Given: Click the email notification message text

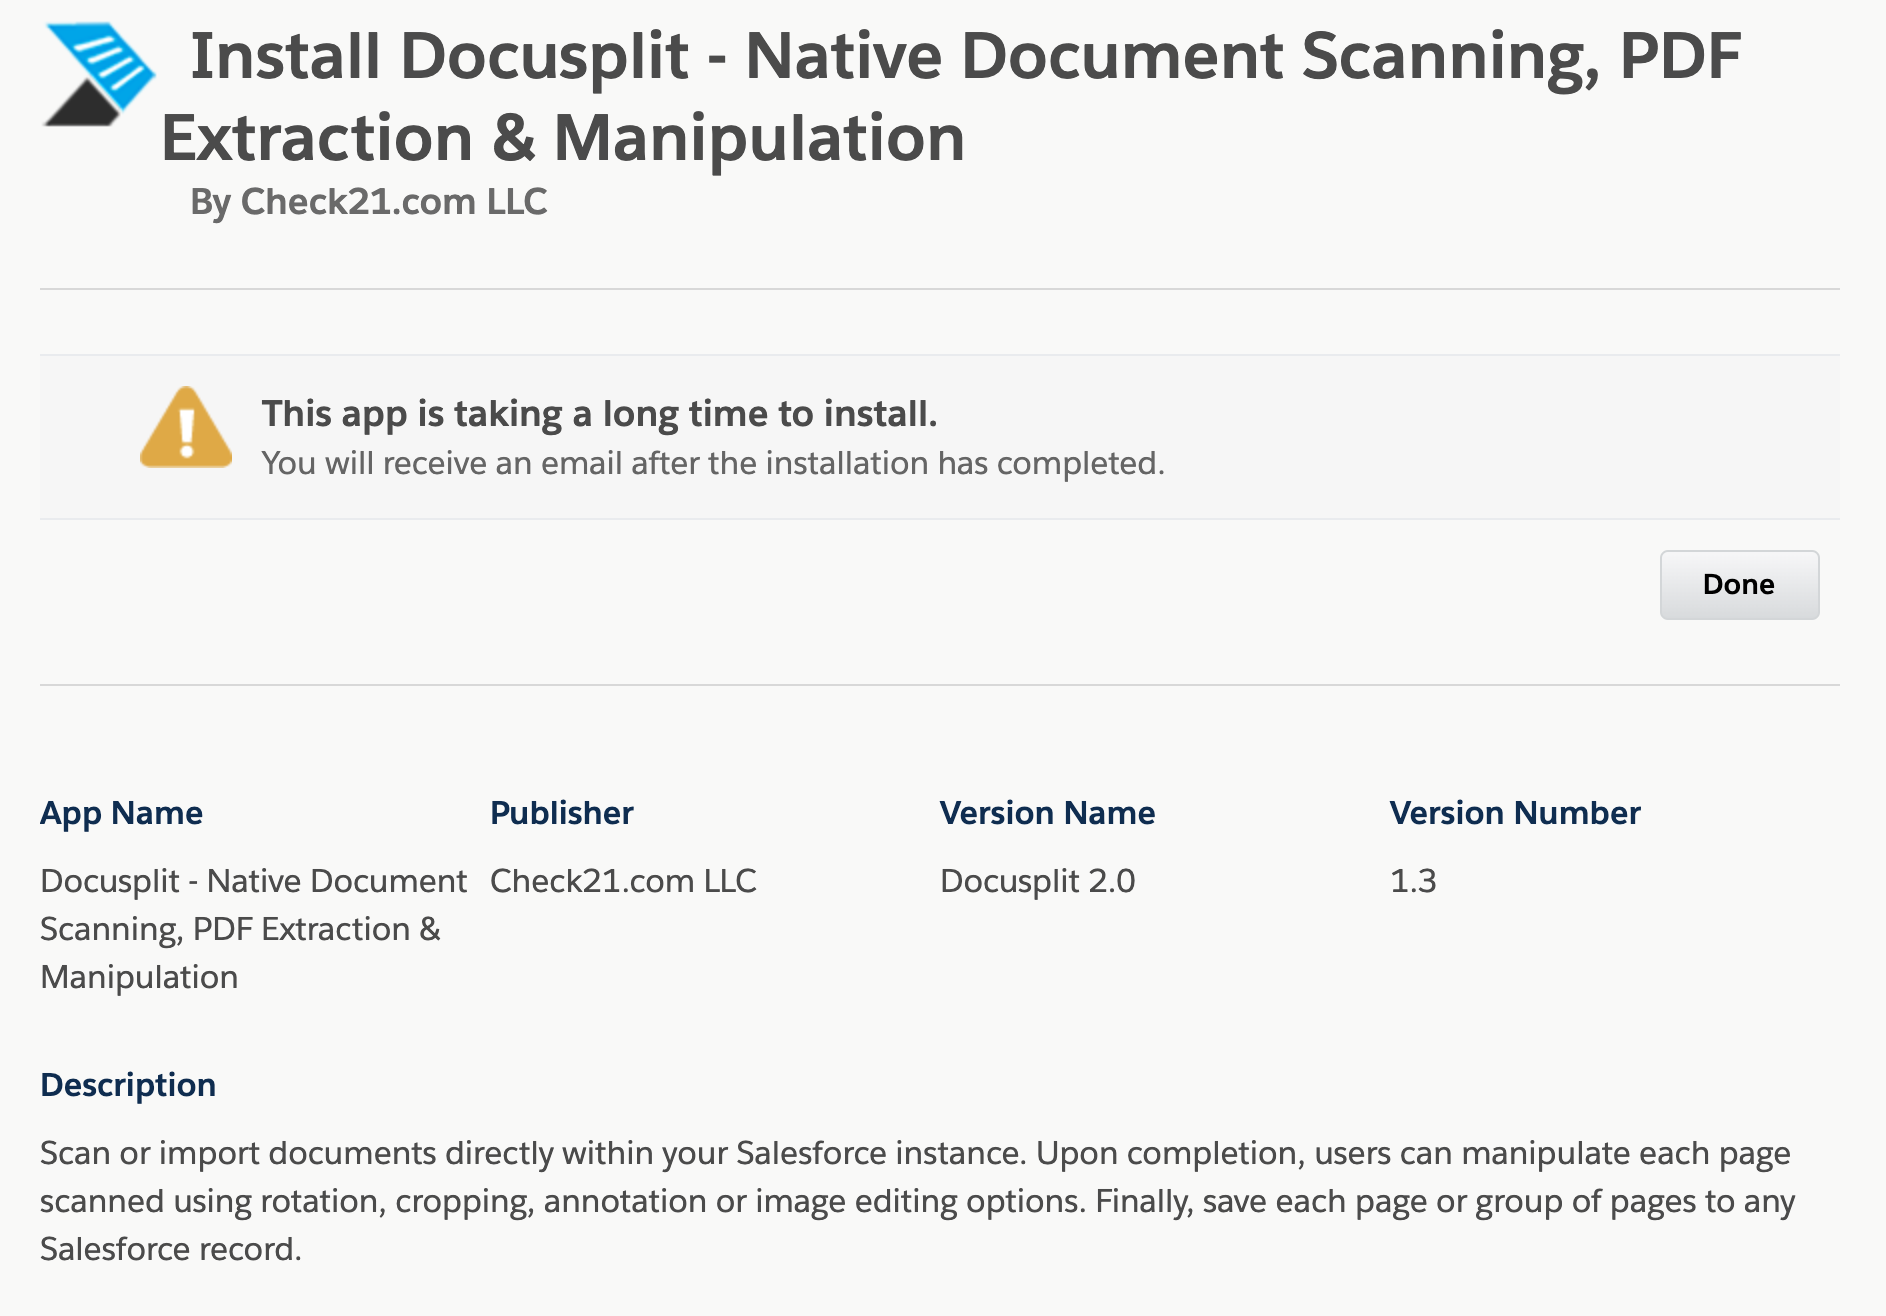Looking at the screenshot, I should 713,463.
